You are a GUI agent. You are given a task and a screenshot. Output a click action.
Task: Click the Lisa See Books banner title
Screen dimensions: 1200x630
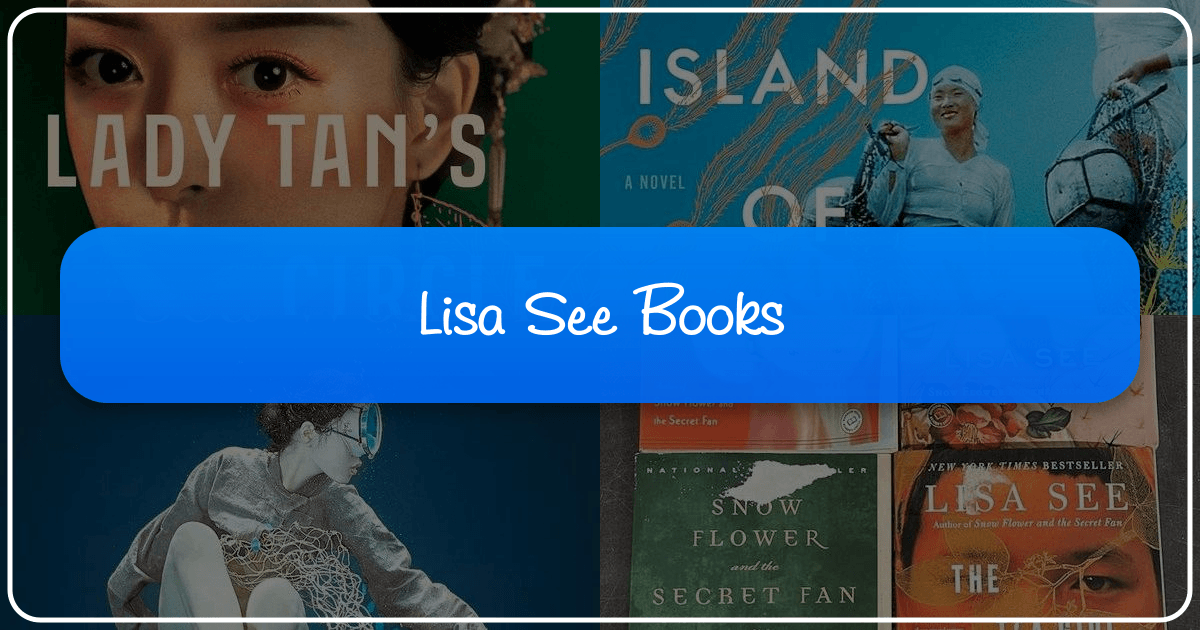pos(600,315)
